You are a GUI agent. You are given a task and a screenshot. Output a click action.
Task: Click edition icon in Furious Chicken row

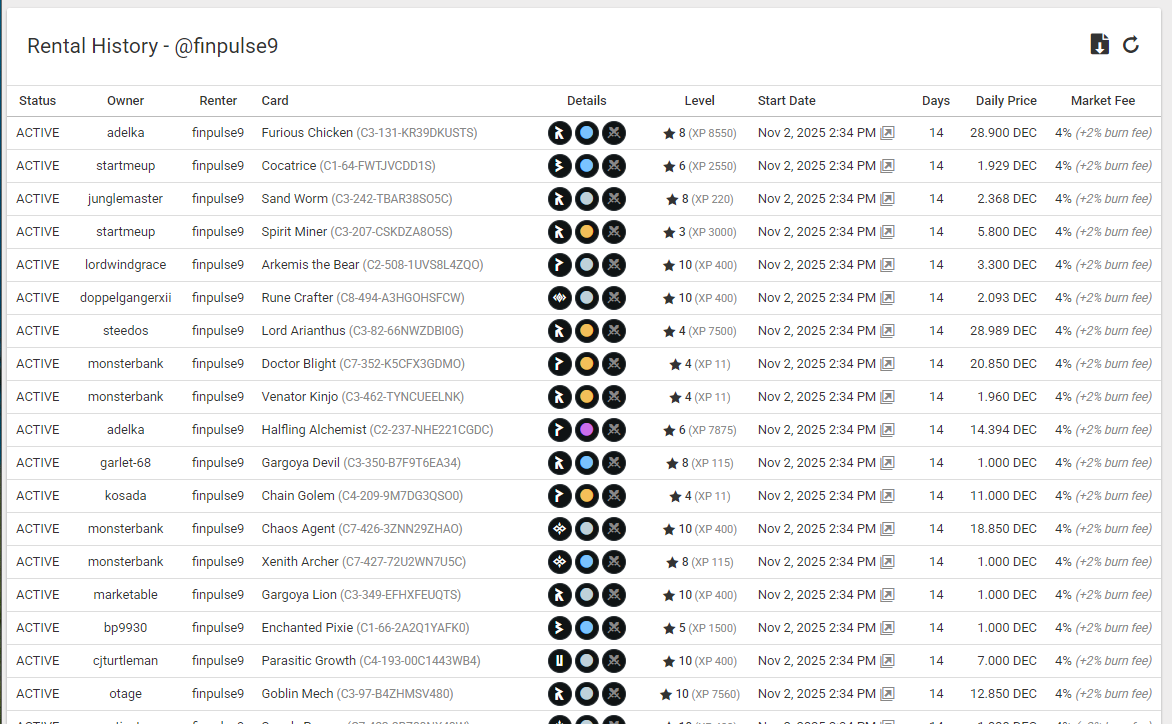[x=559, y=133]
